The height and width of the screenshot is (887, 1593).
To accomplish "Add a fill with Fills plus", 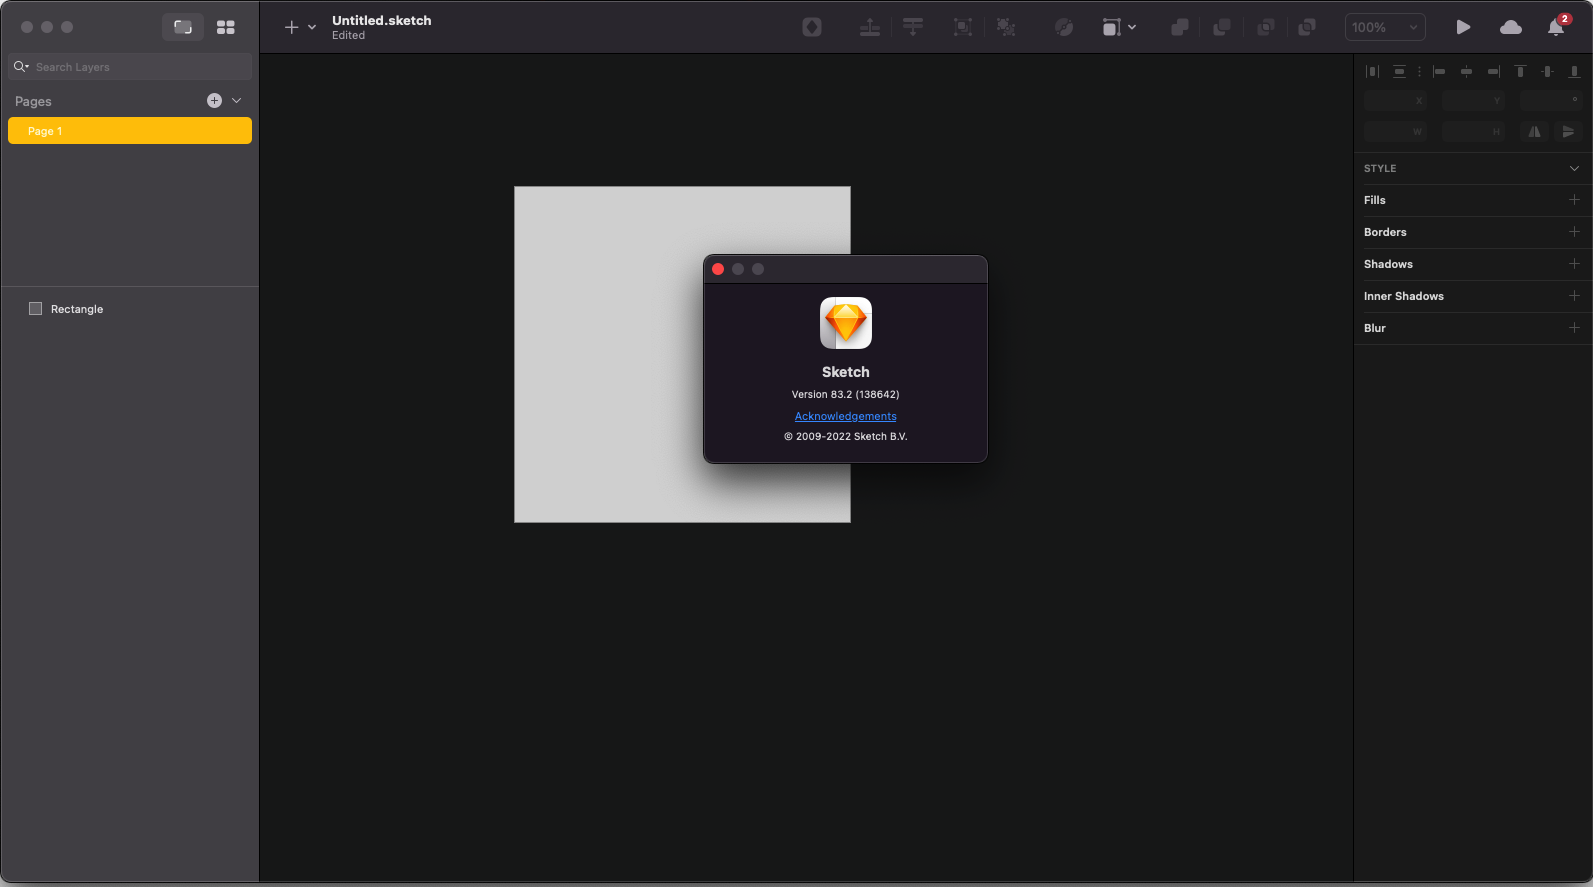I will (x=1574, y=200).
